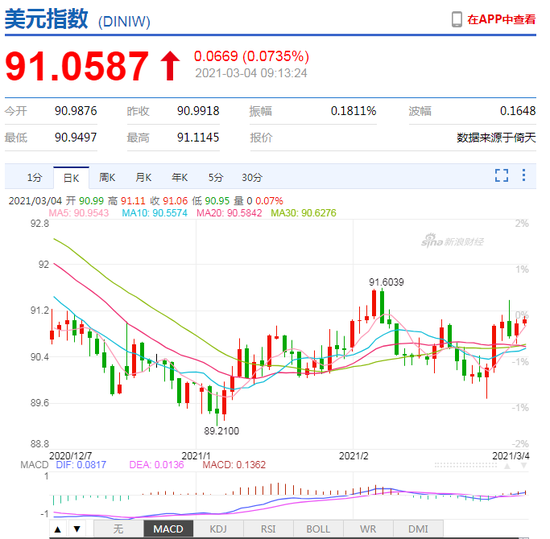
Task: Switch to the 周K chart tab
Action: point(107,177)
